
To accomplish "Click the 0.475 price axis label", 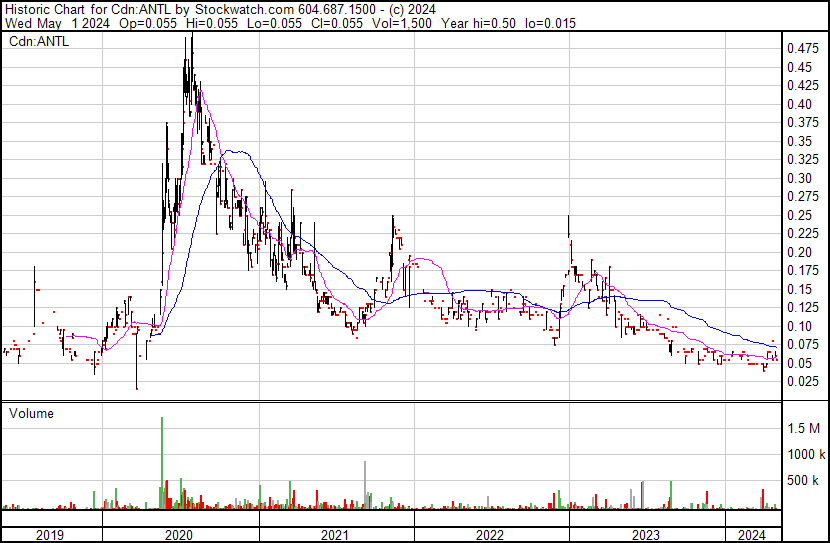I will pos(800,48).
